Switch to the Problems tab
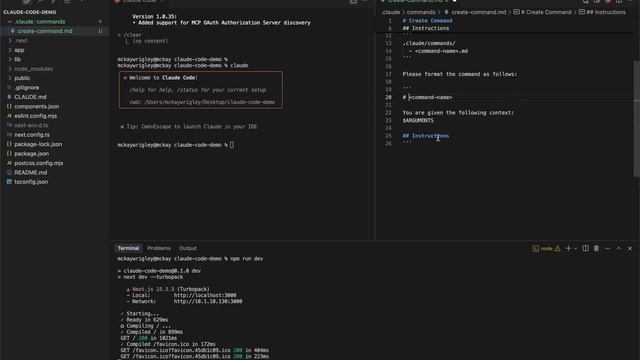Image resolution: width=640 pixels, height=360 pixels. click(159, 248)
